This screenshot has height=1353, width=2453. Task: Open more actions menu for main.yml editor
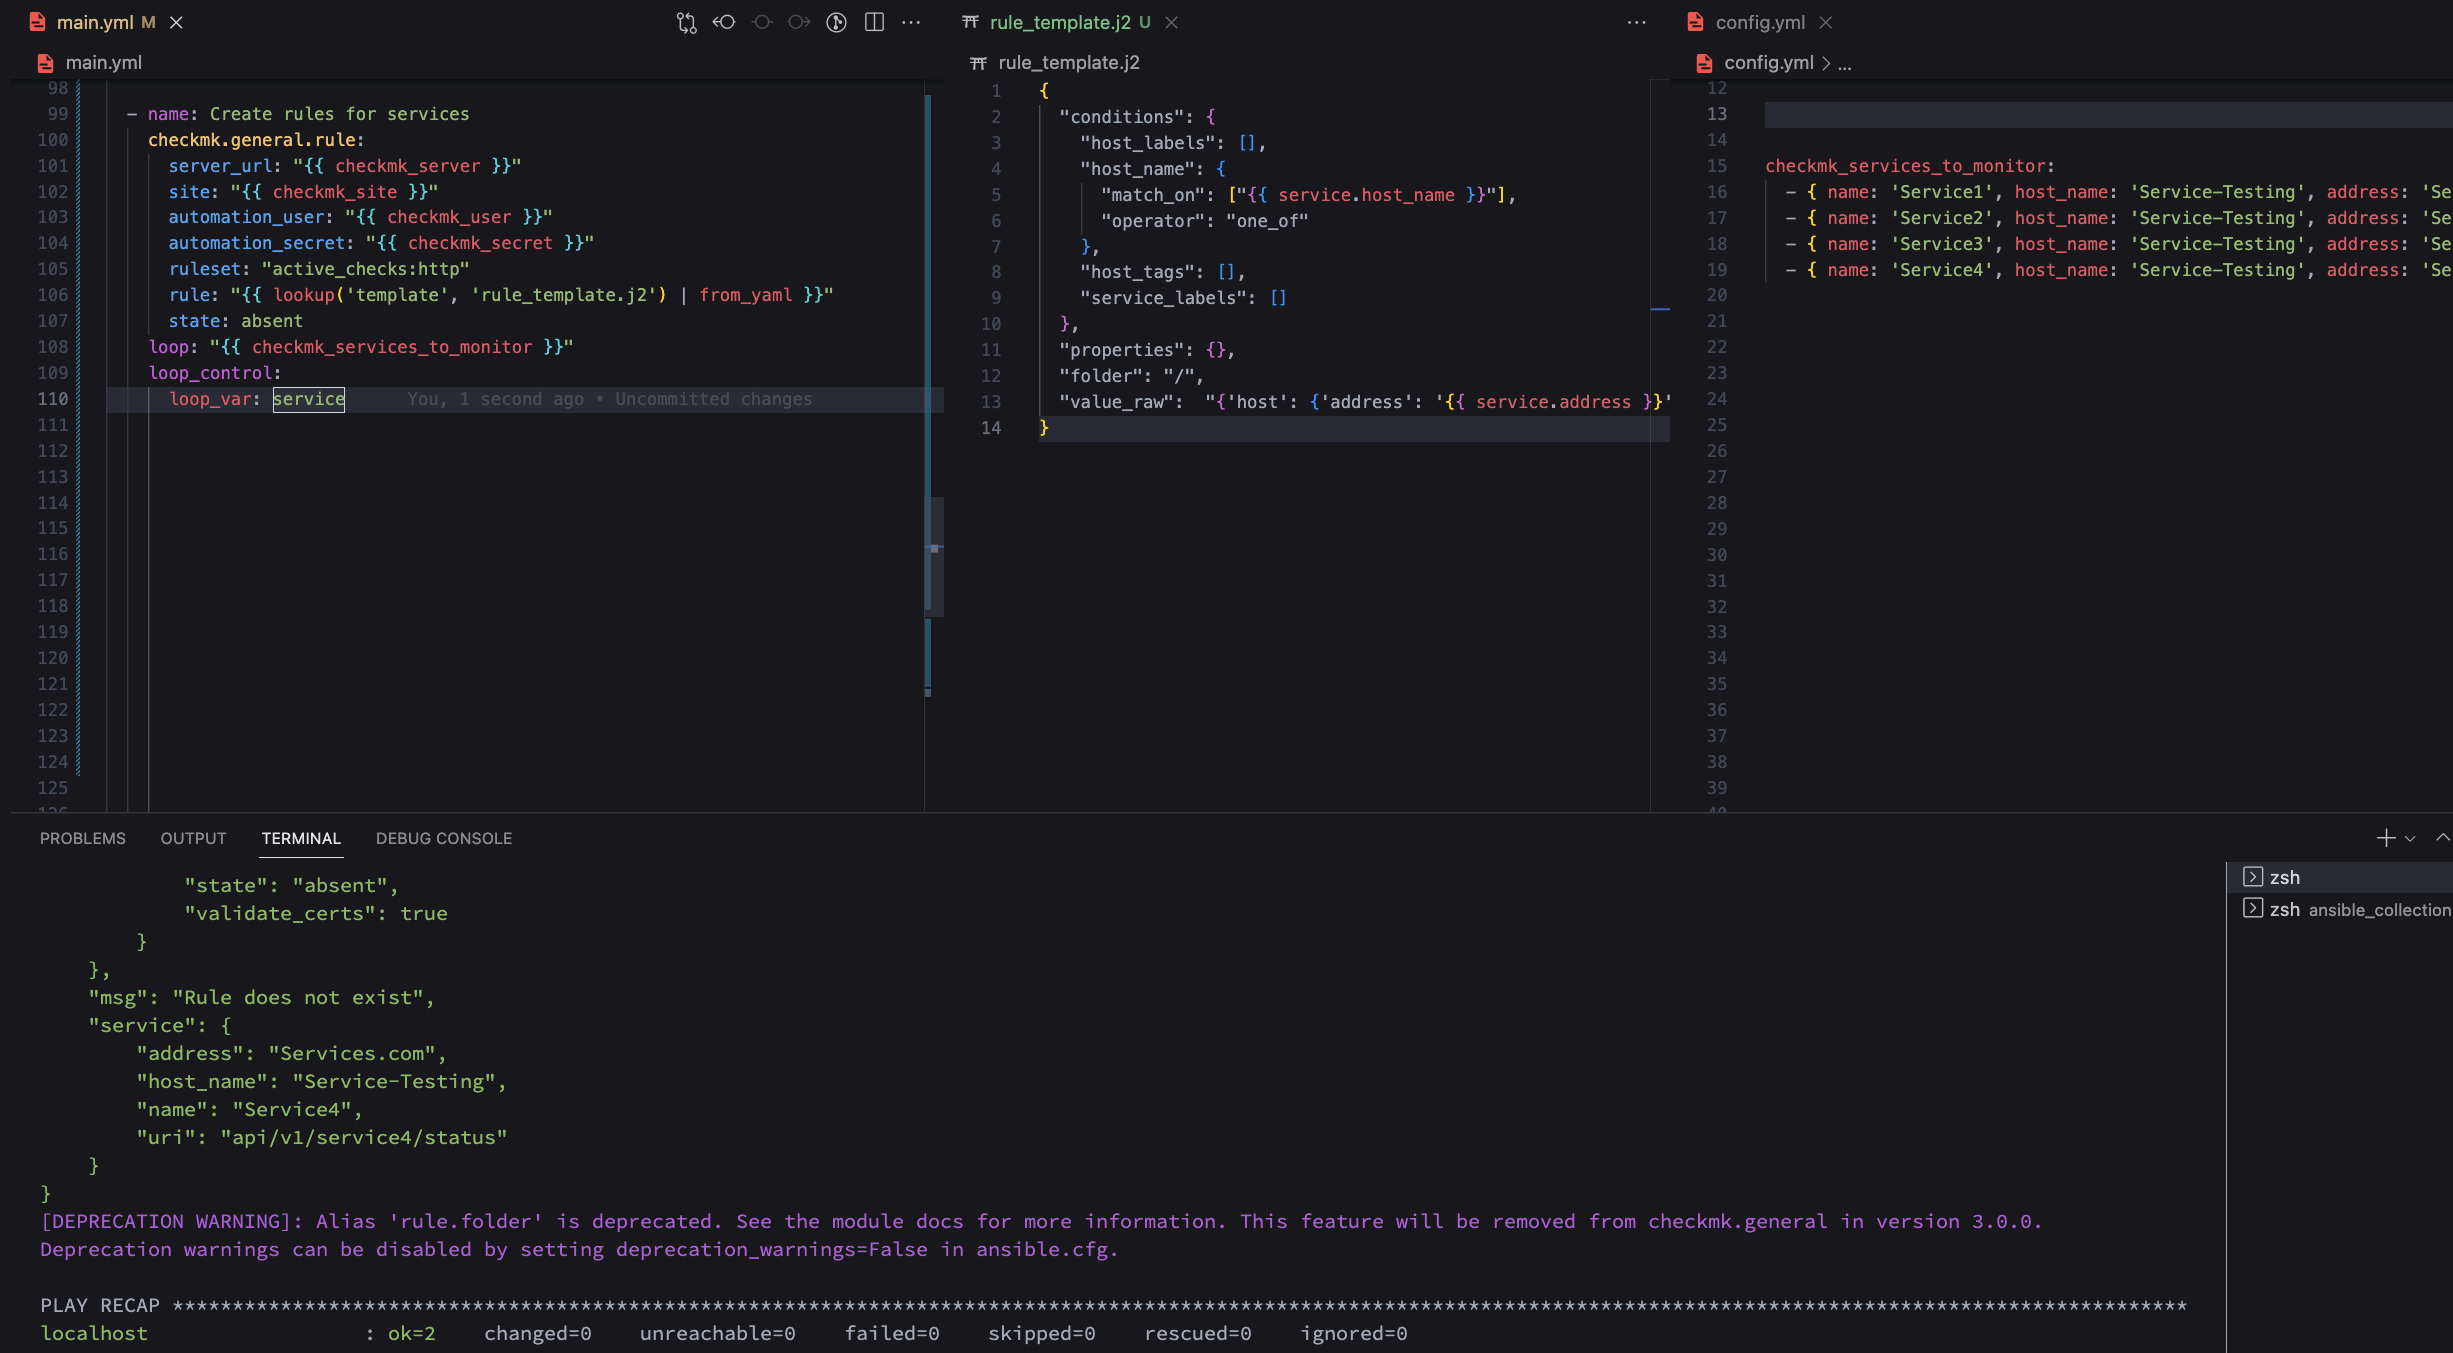pos(911,22)
